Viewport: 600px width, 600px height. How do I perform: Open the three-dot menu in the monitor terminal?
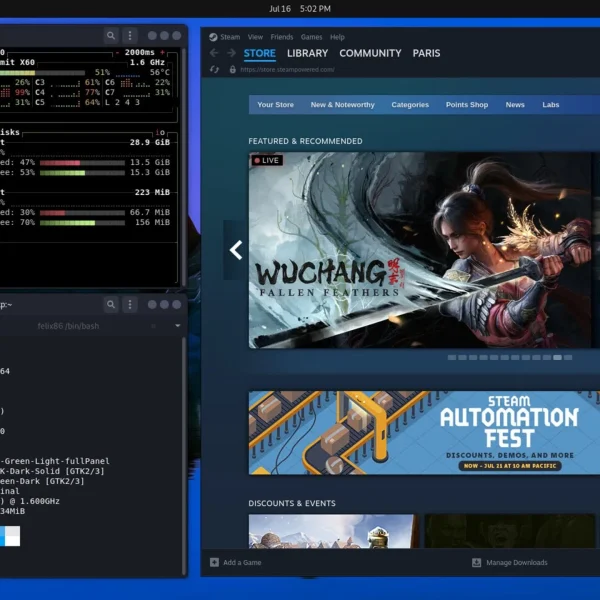click(130, 36)
